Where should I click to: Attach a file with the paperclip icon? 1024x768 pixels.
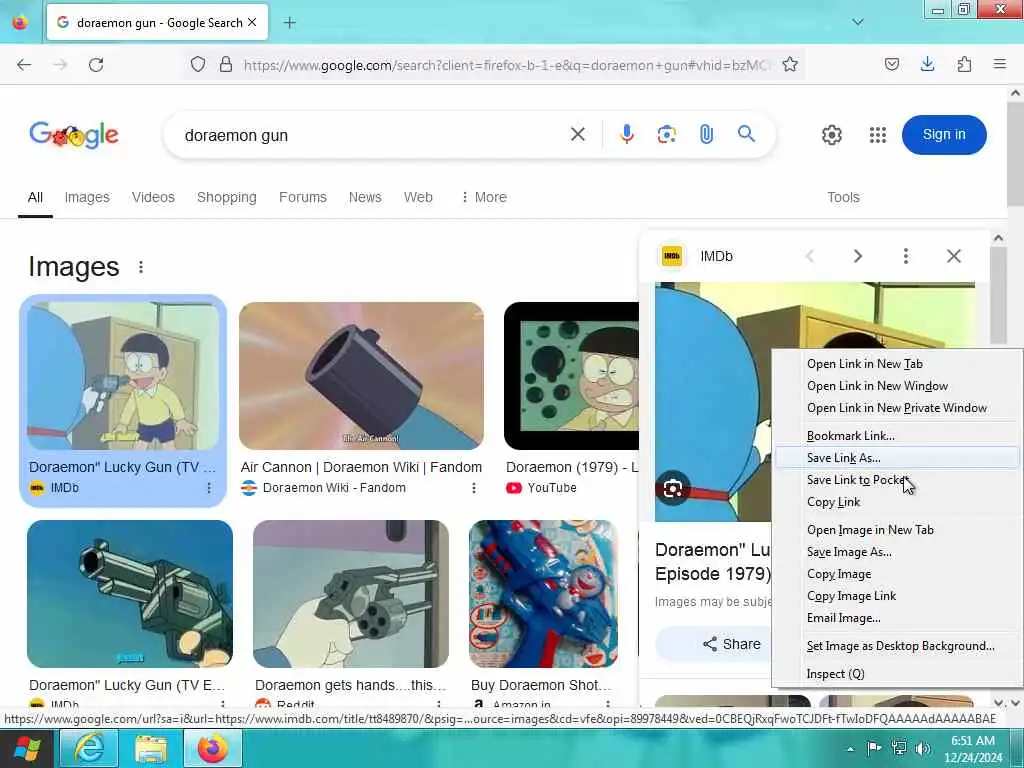click(x=706, y=135)
